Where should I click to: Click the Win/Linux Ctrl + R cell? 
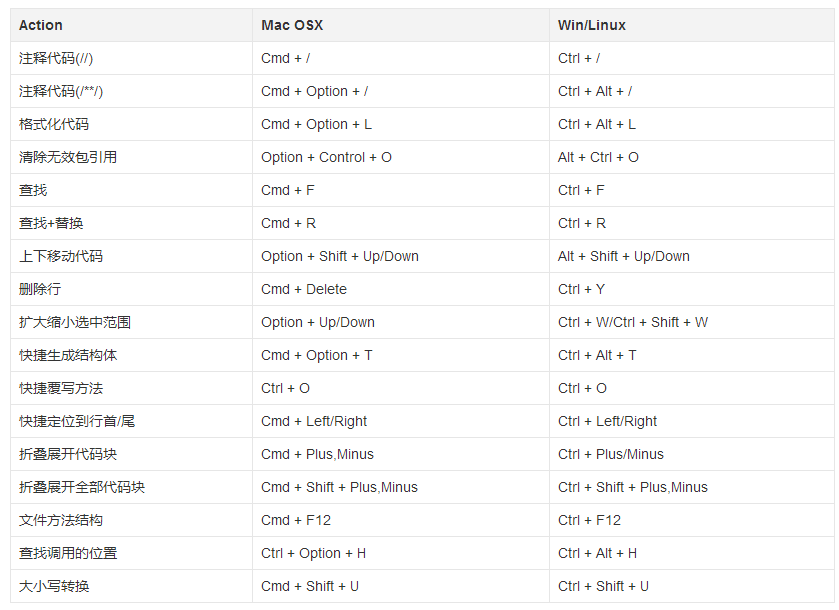click(691, 223)
